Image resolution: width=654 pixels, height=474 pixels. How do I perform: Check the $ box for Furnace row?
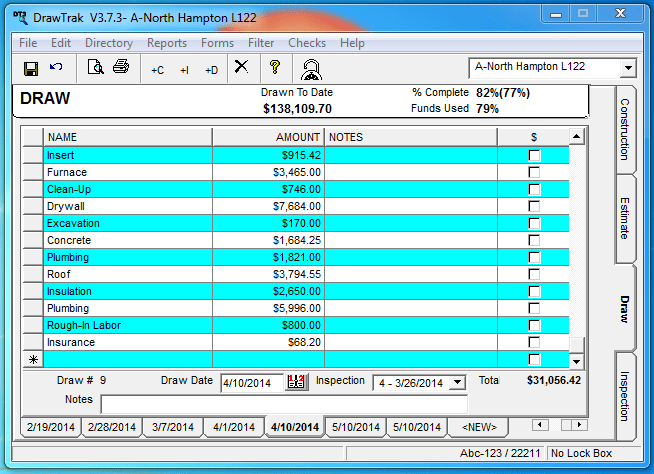pos(534,172)
